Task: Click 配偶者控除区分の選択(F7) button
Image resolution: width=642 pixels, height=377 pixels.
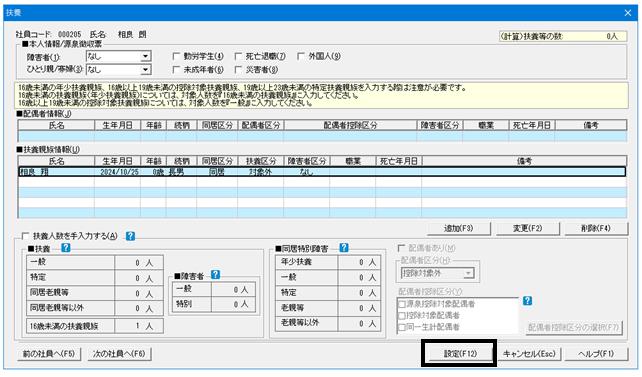Action: [x=574, y=327]
